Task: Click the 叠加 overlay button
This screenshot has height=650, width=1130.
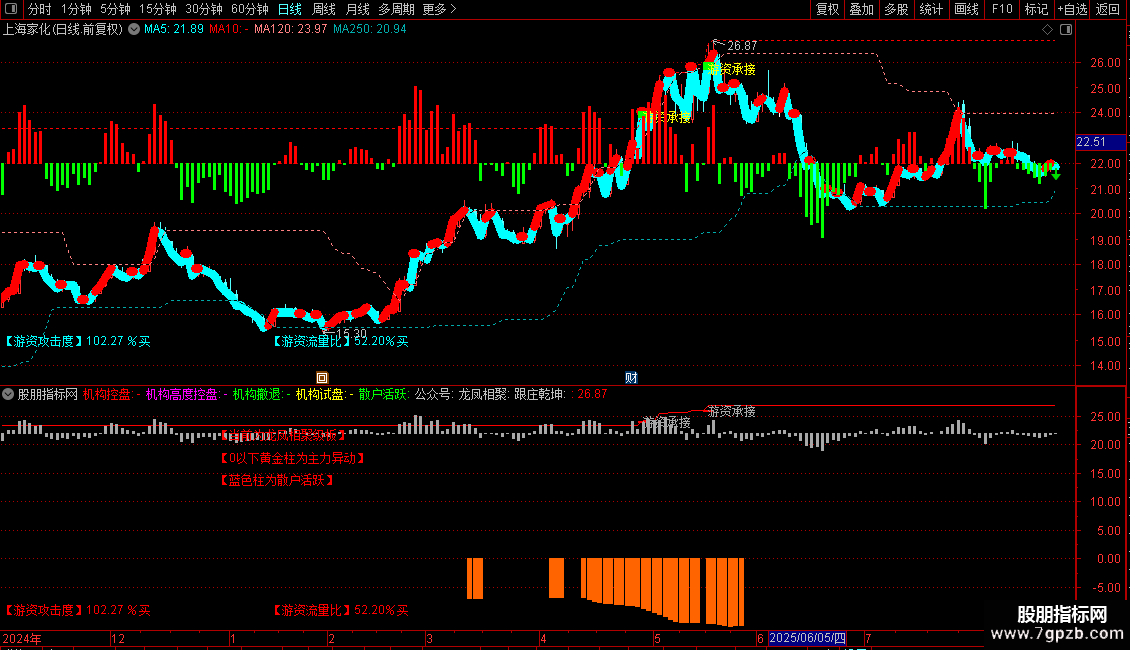Action: 861,9
